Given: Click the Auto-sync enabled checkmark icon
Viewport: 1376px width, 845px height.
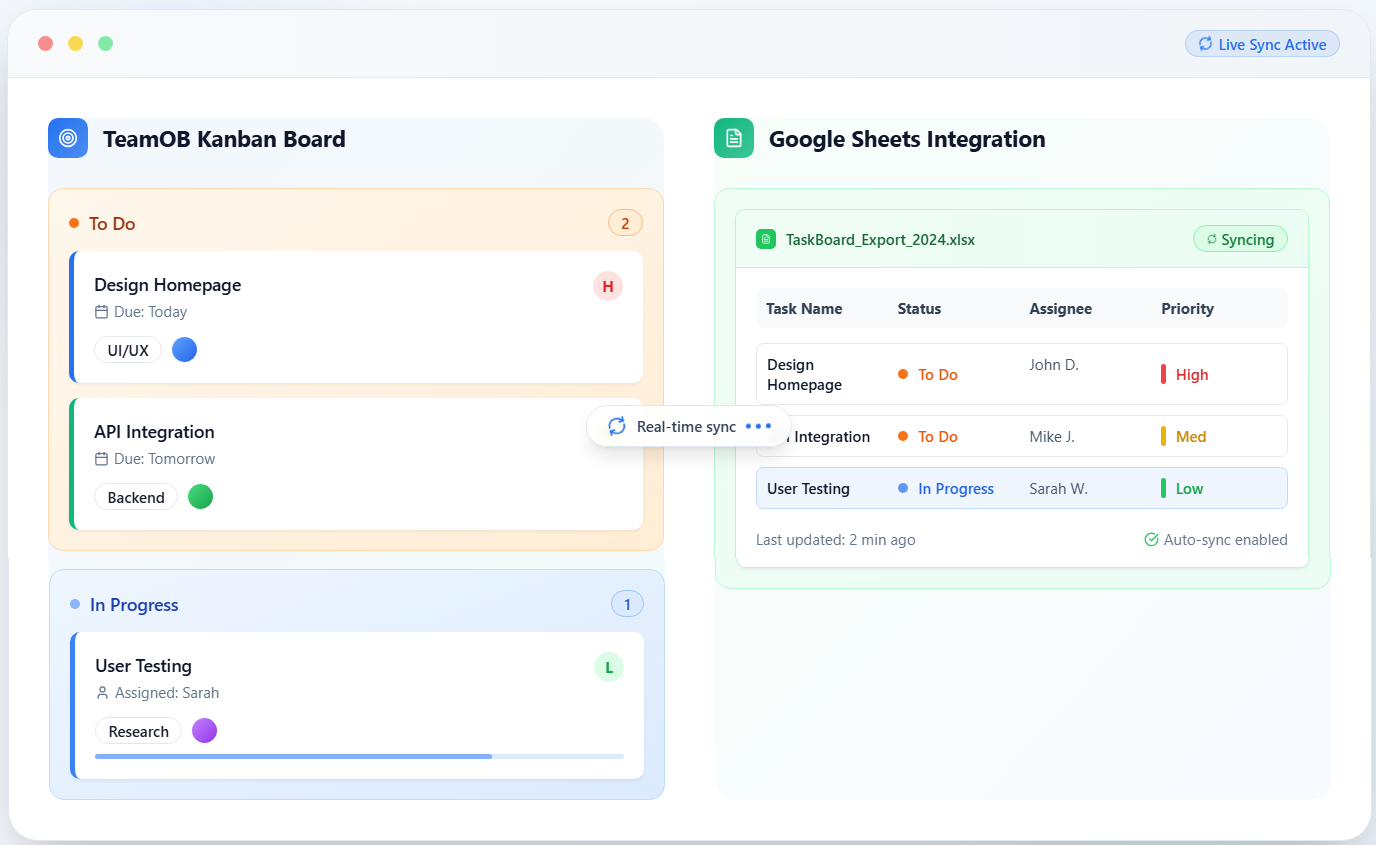Looking at the screenshot, I should (1151, 539).
